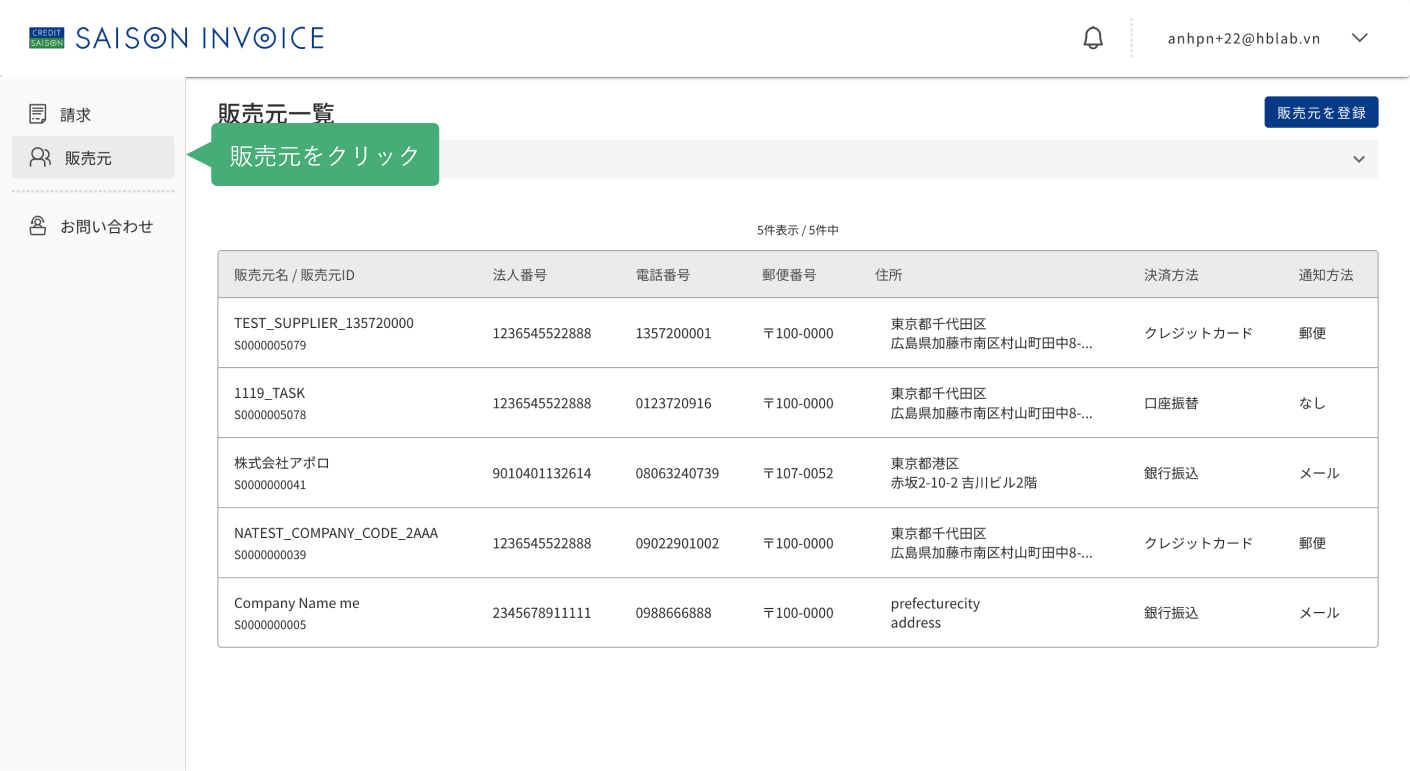Click corporate number 9010401132614
The height and width of the screenshot is (771, 1410).
(542, 473)
